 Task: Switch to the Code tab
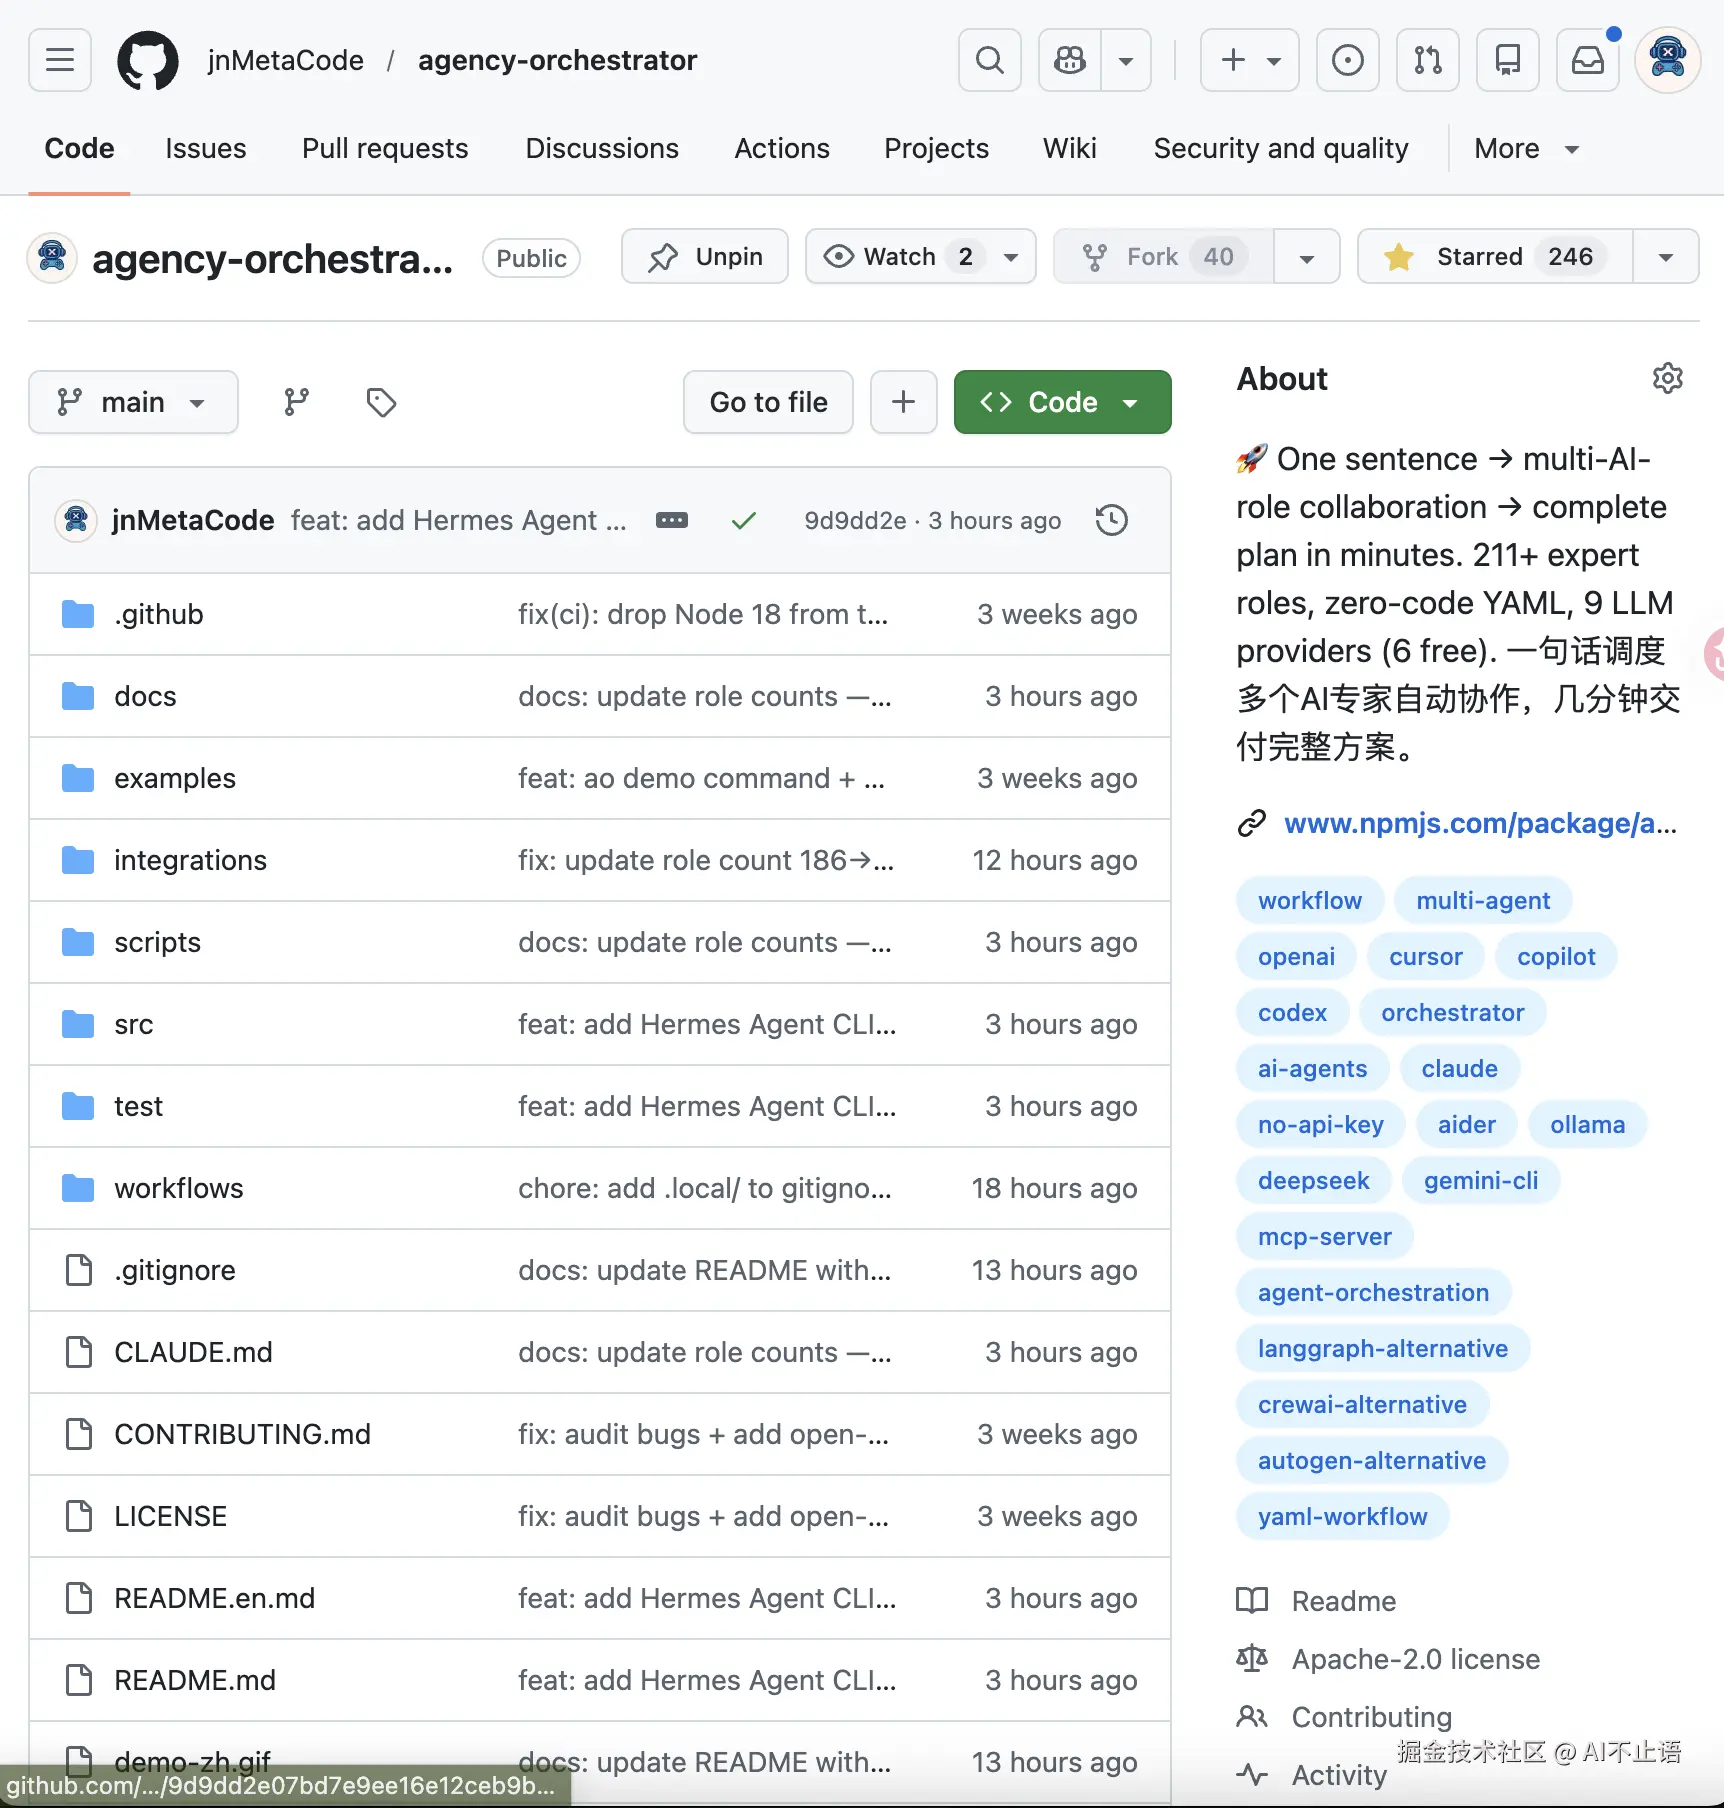pyautogui.click(x=79, y=149)
